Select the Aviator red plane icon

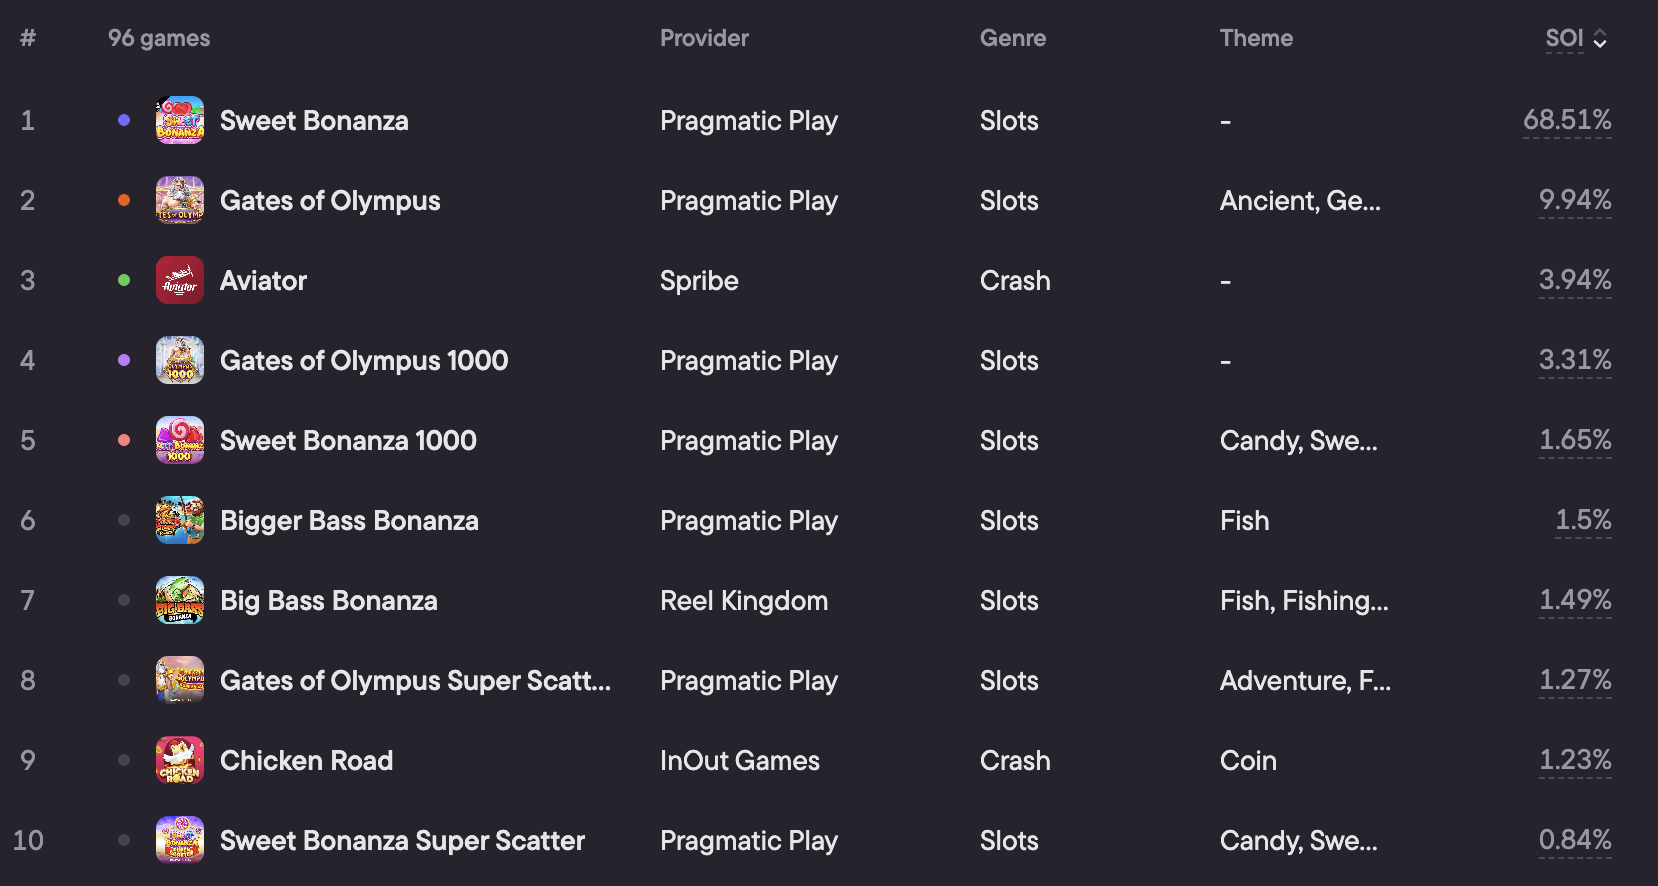(x=180, y=280)
